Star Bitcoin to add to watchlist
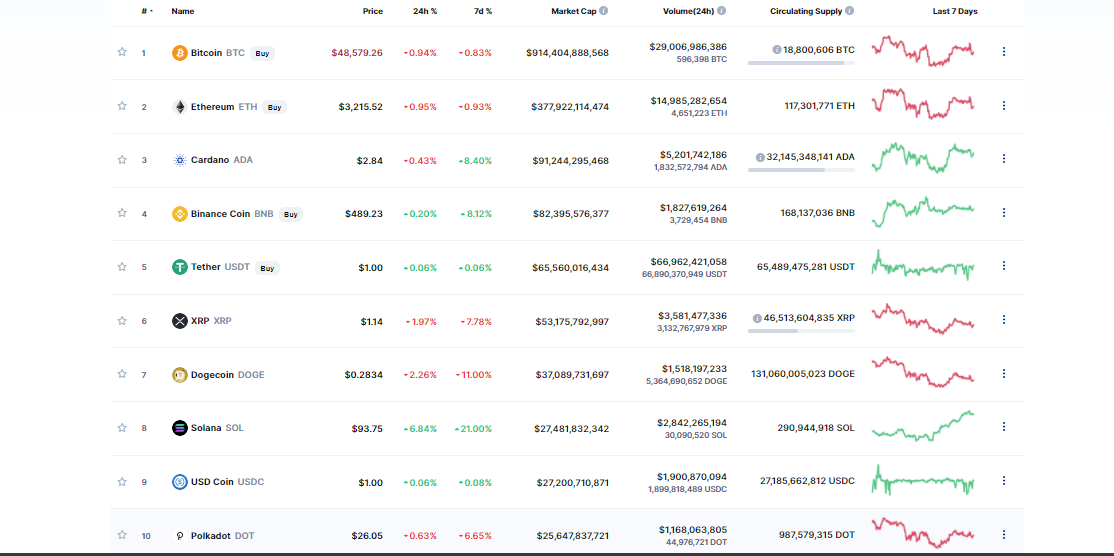 click(x=122, y=52)
